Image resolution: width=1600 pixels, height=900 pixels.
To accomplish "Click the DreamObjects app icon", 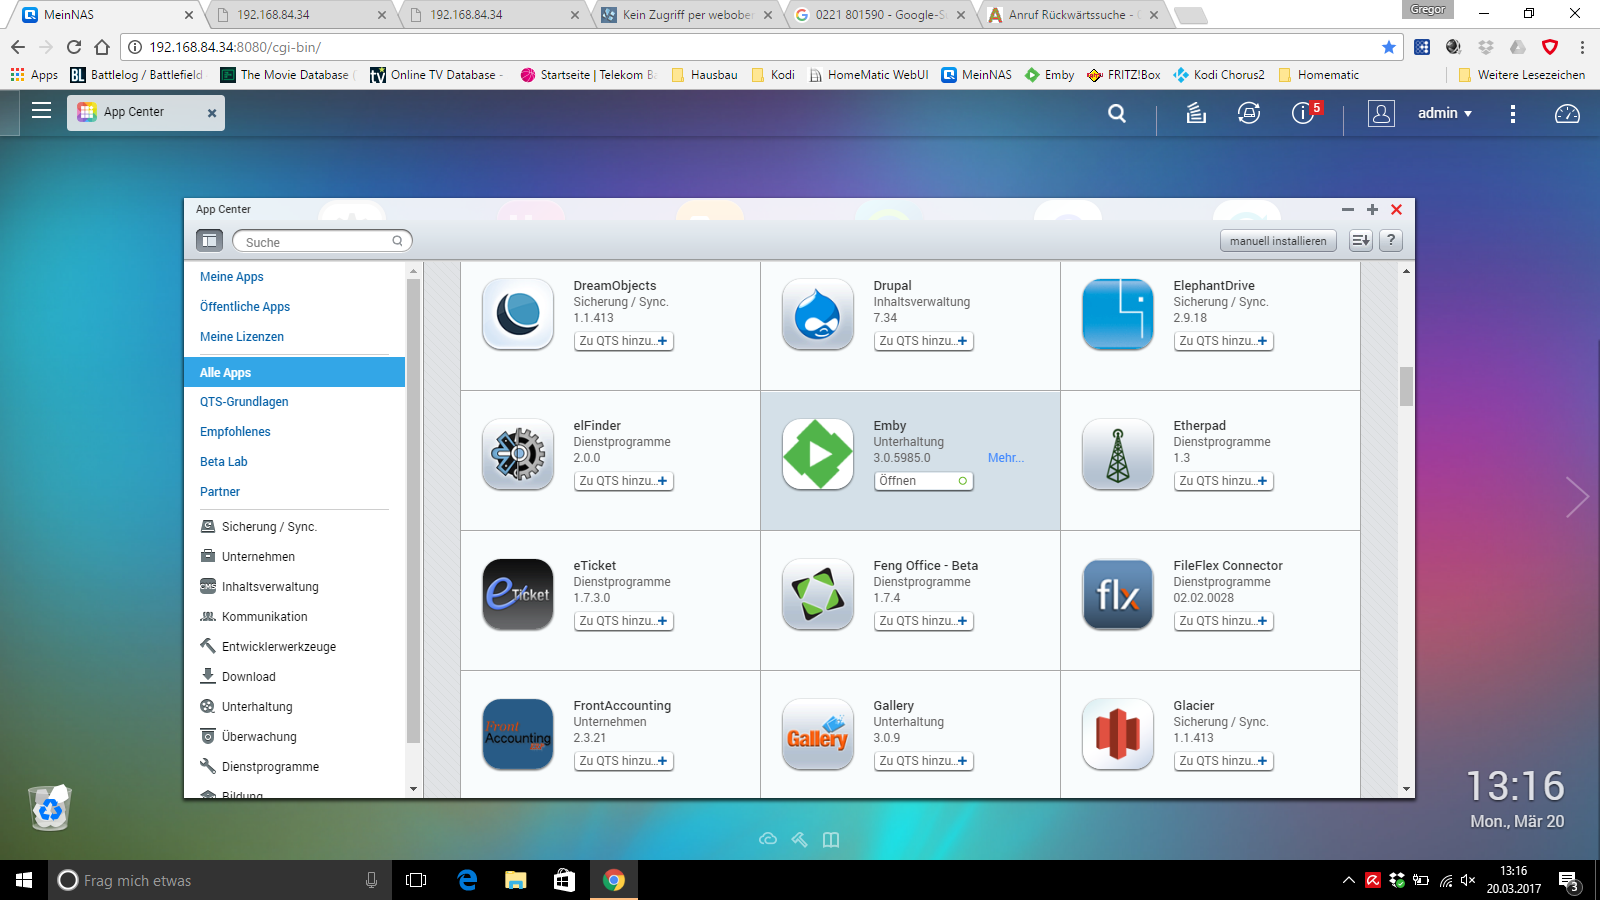I will [518, 314].
